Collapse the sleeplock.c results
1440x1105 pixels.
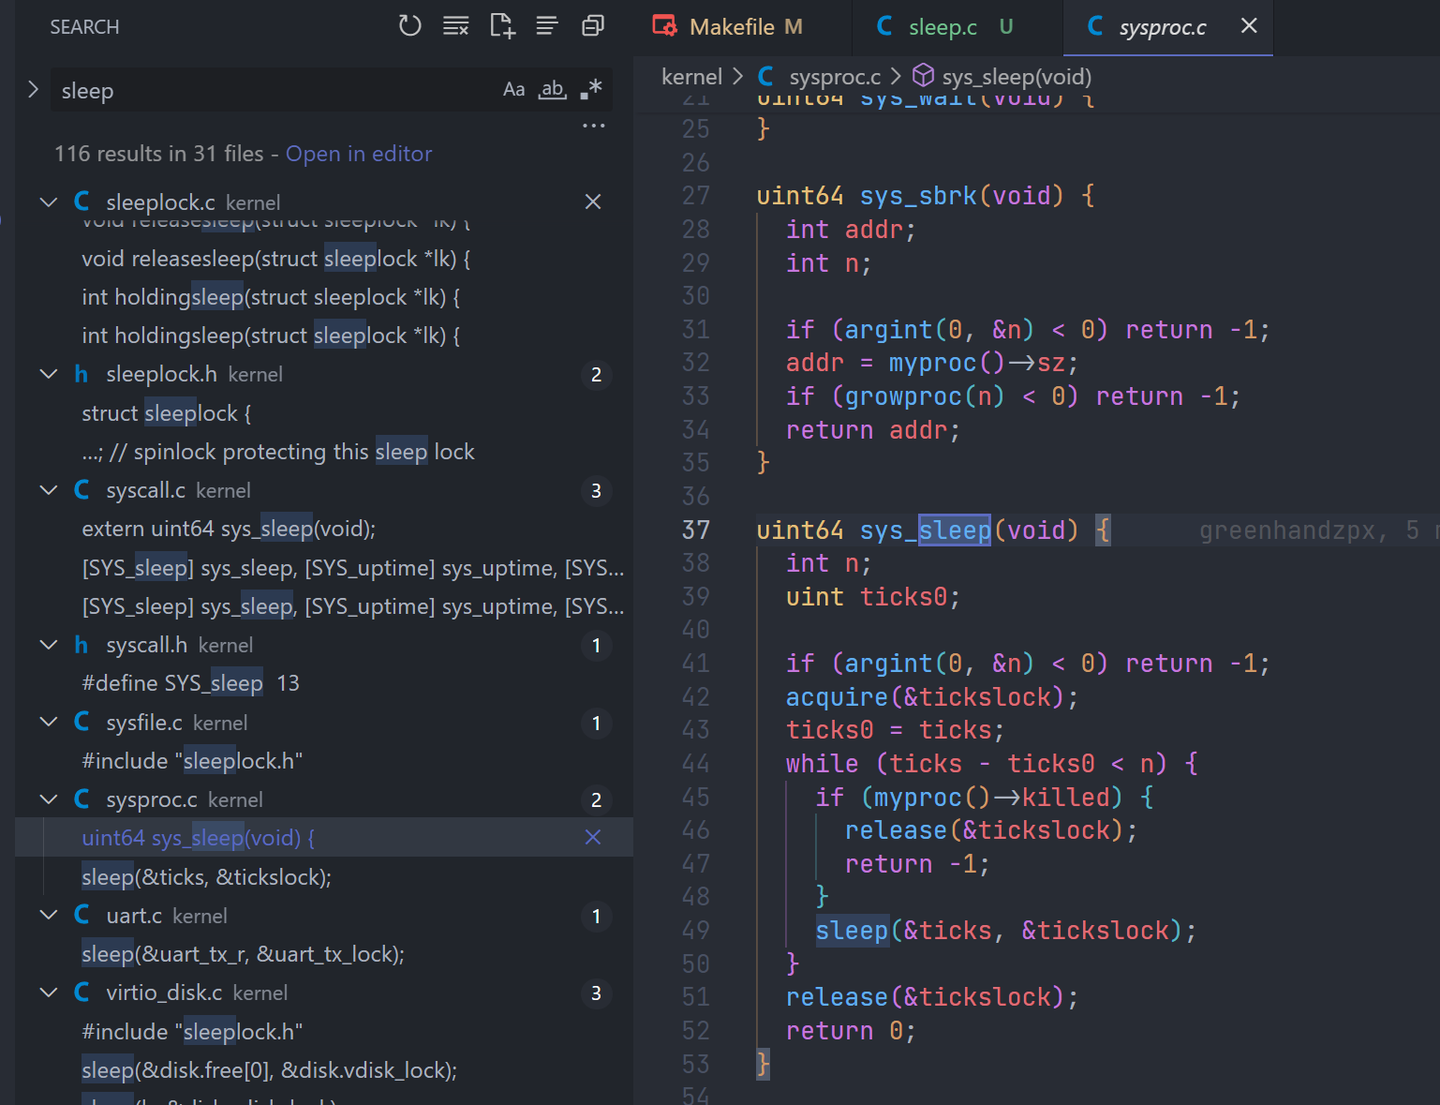(48, 202)
